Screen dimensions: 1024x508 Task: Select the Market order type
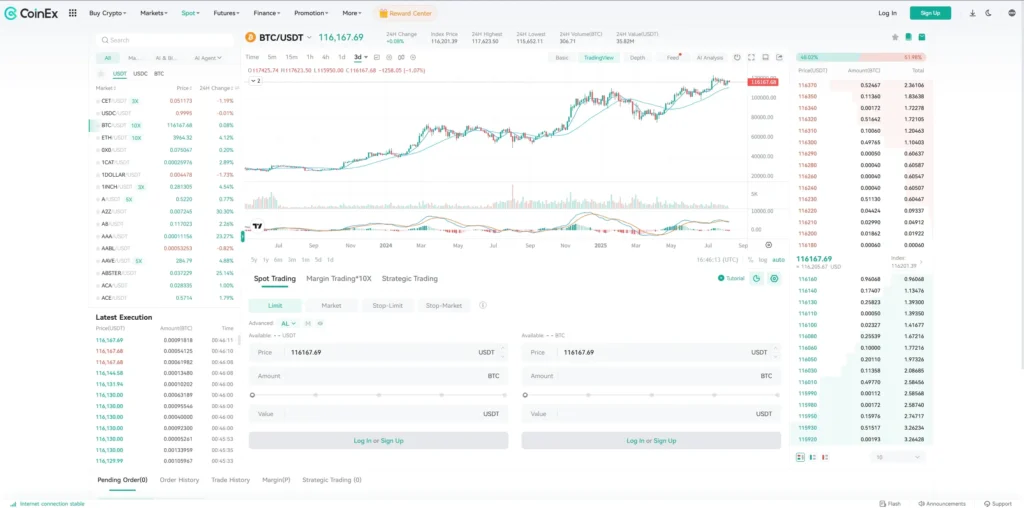331,305
